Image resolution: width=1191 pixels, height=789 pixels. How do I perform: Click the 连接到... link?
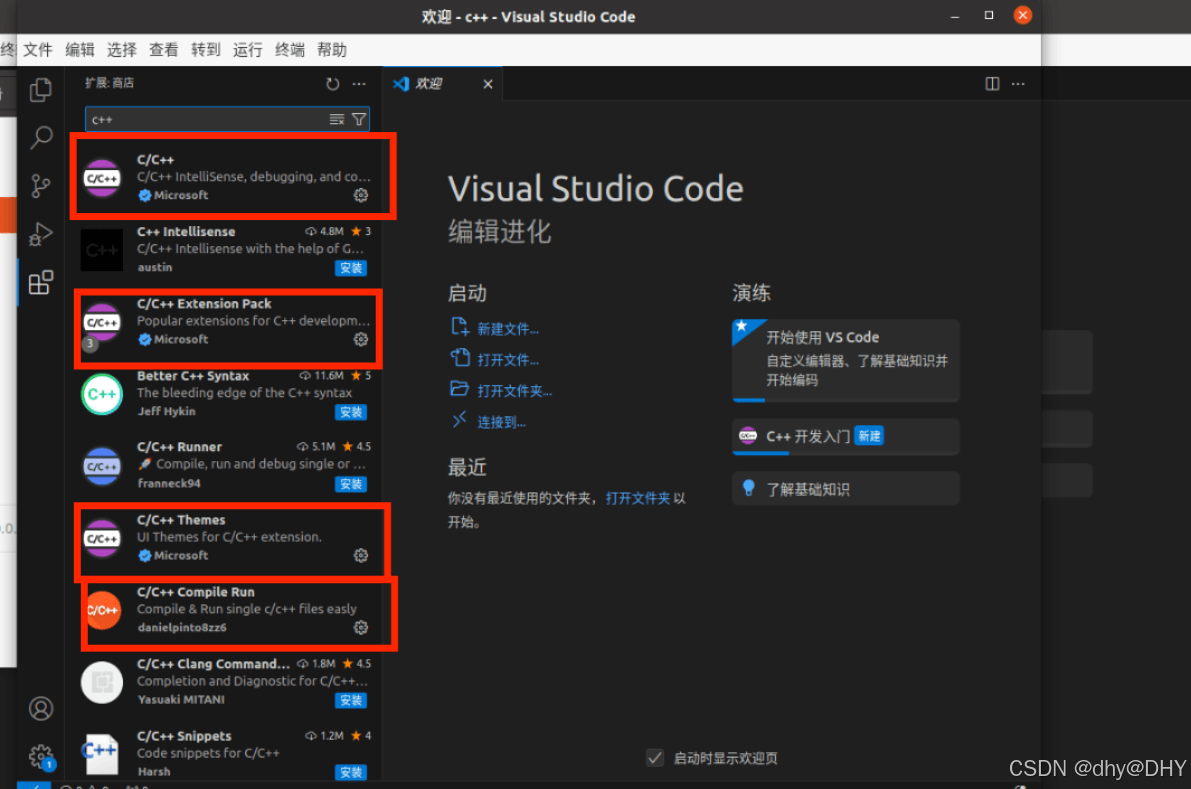pyautogui.click(x=501, y=422)
